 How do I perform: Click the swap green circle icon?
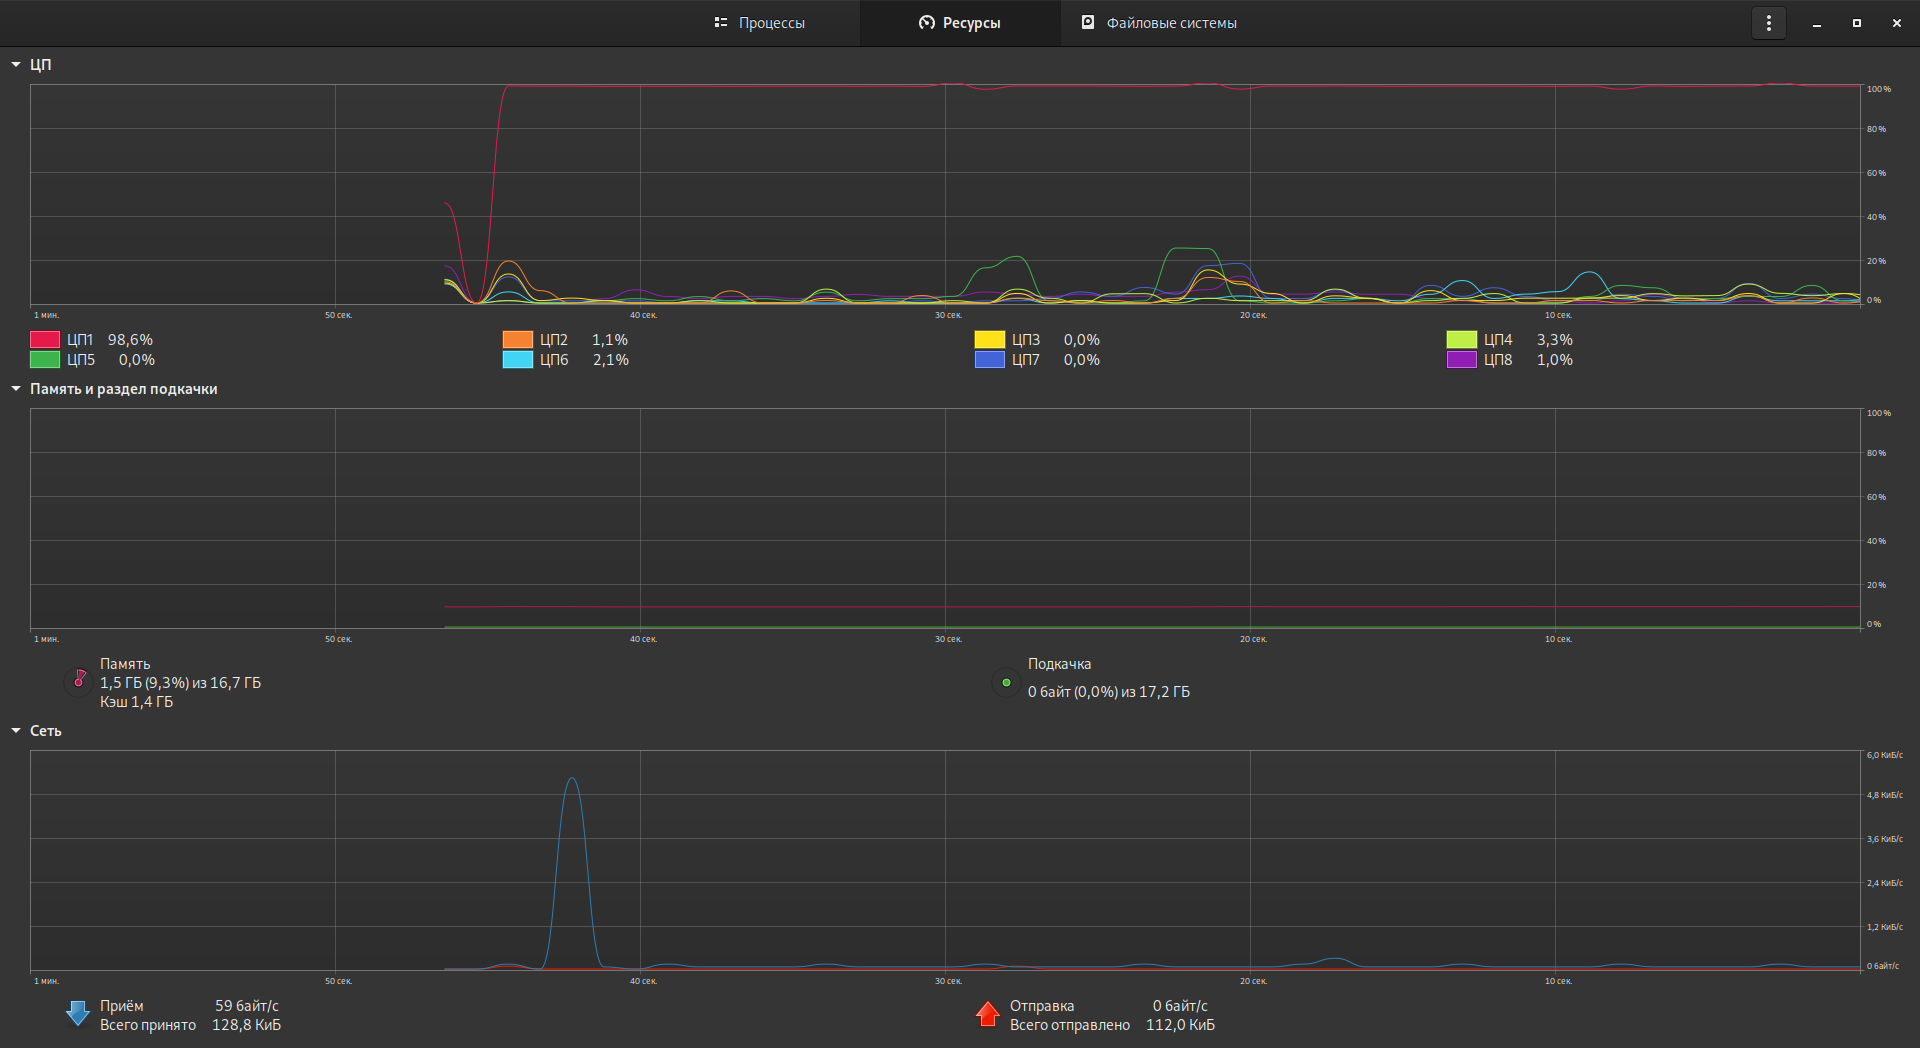click(x=1006, y=683)
